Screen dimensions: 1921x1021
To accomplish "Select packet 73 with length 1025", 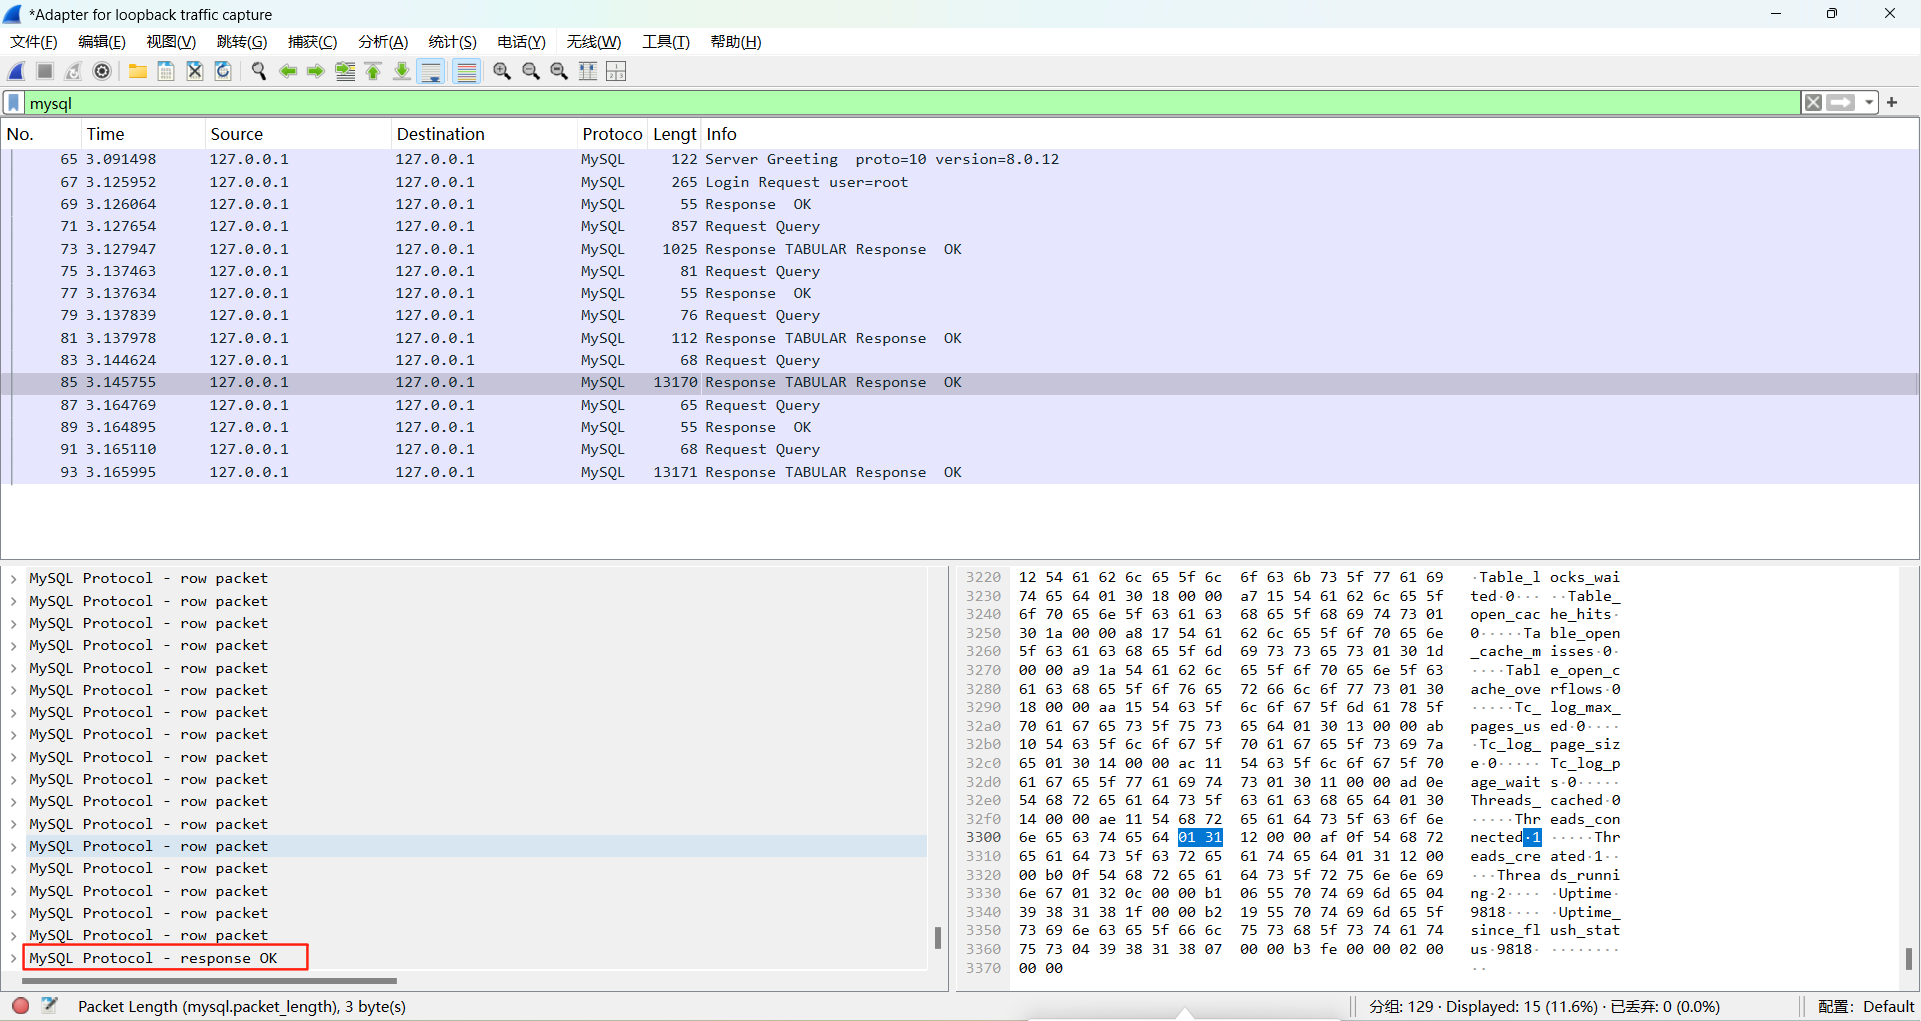I will point(960,249).
